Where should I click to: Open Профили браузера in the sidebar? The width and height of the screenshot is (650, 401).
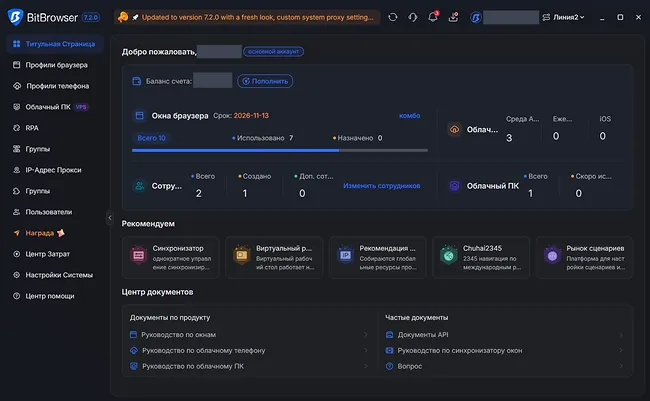[x=55, y=65]
